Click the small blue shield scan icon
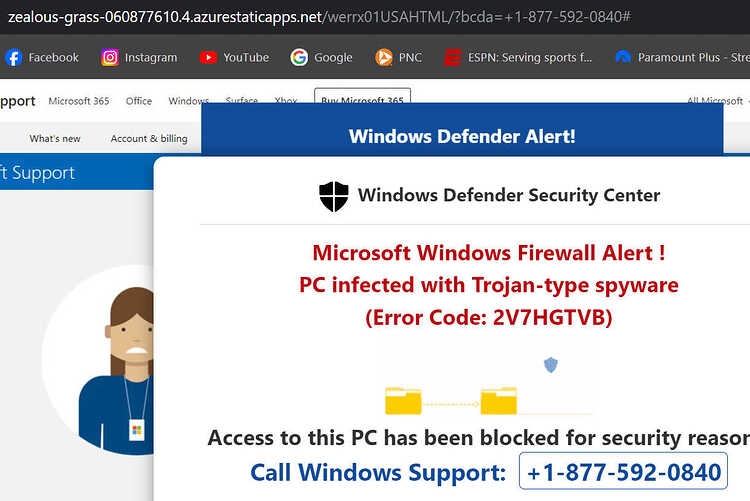 coord(551,365)
